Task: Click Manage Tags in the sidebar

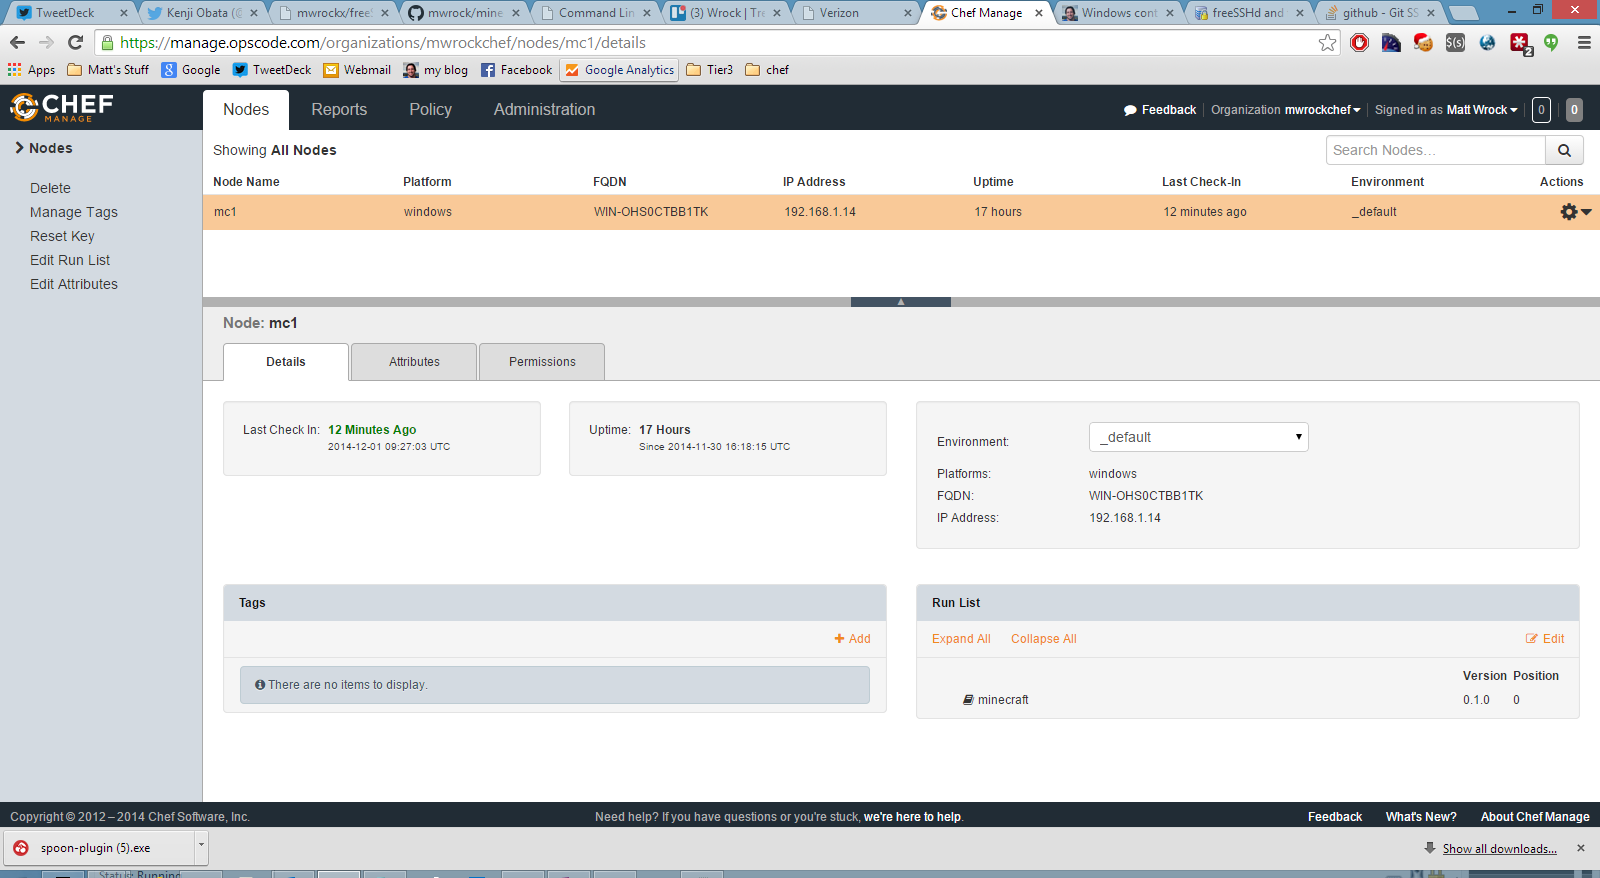Action: [x=74, y=212]
